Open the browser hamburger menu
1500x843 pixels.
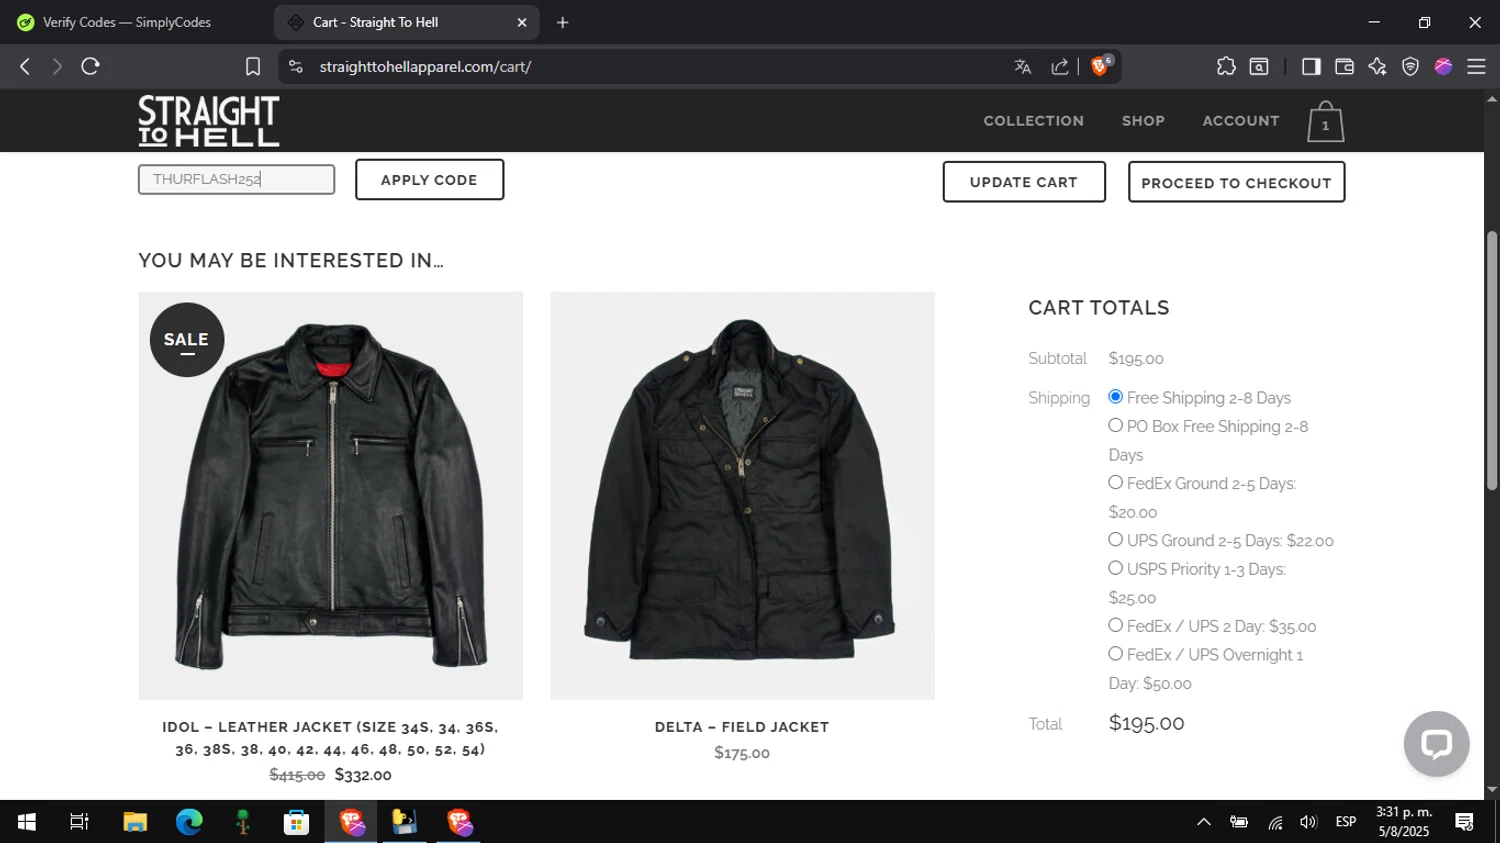coord(1476,67)
